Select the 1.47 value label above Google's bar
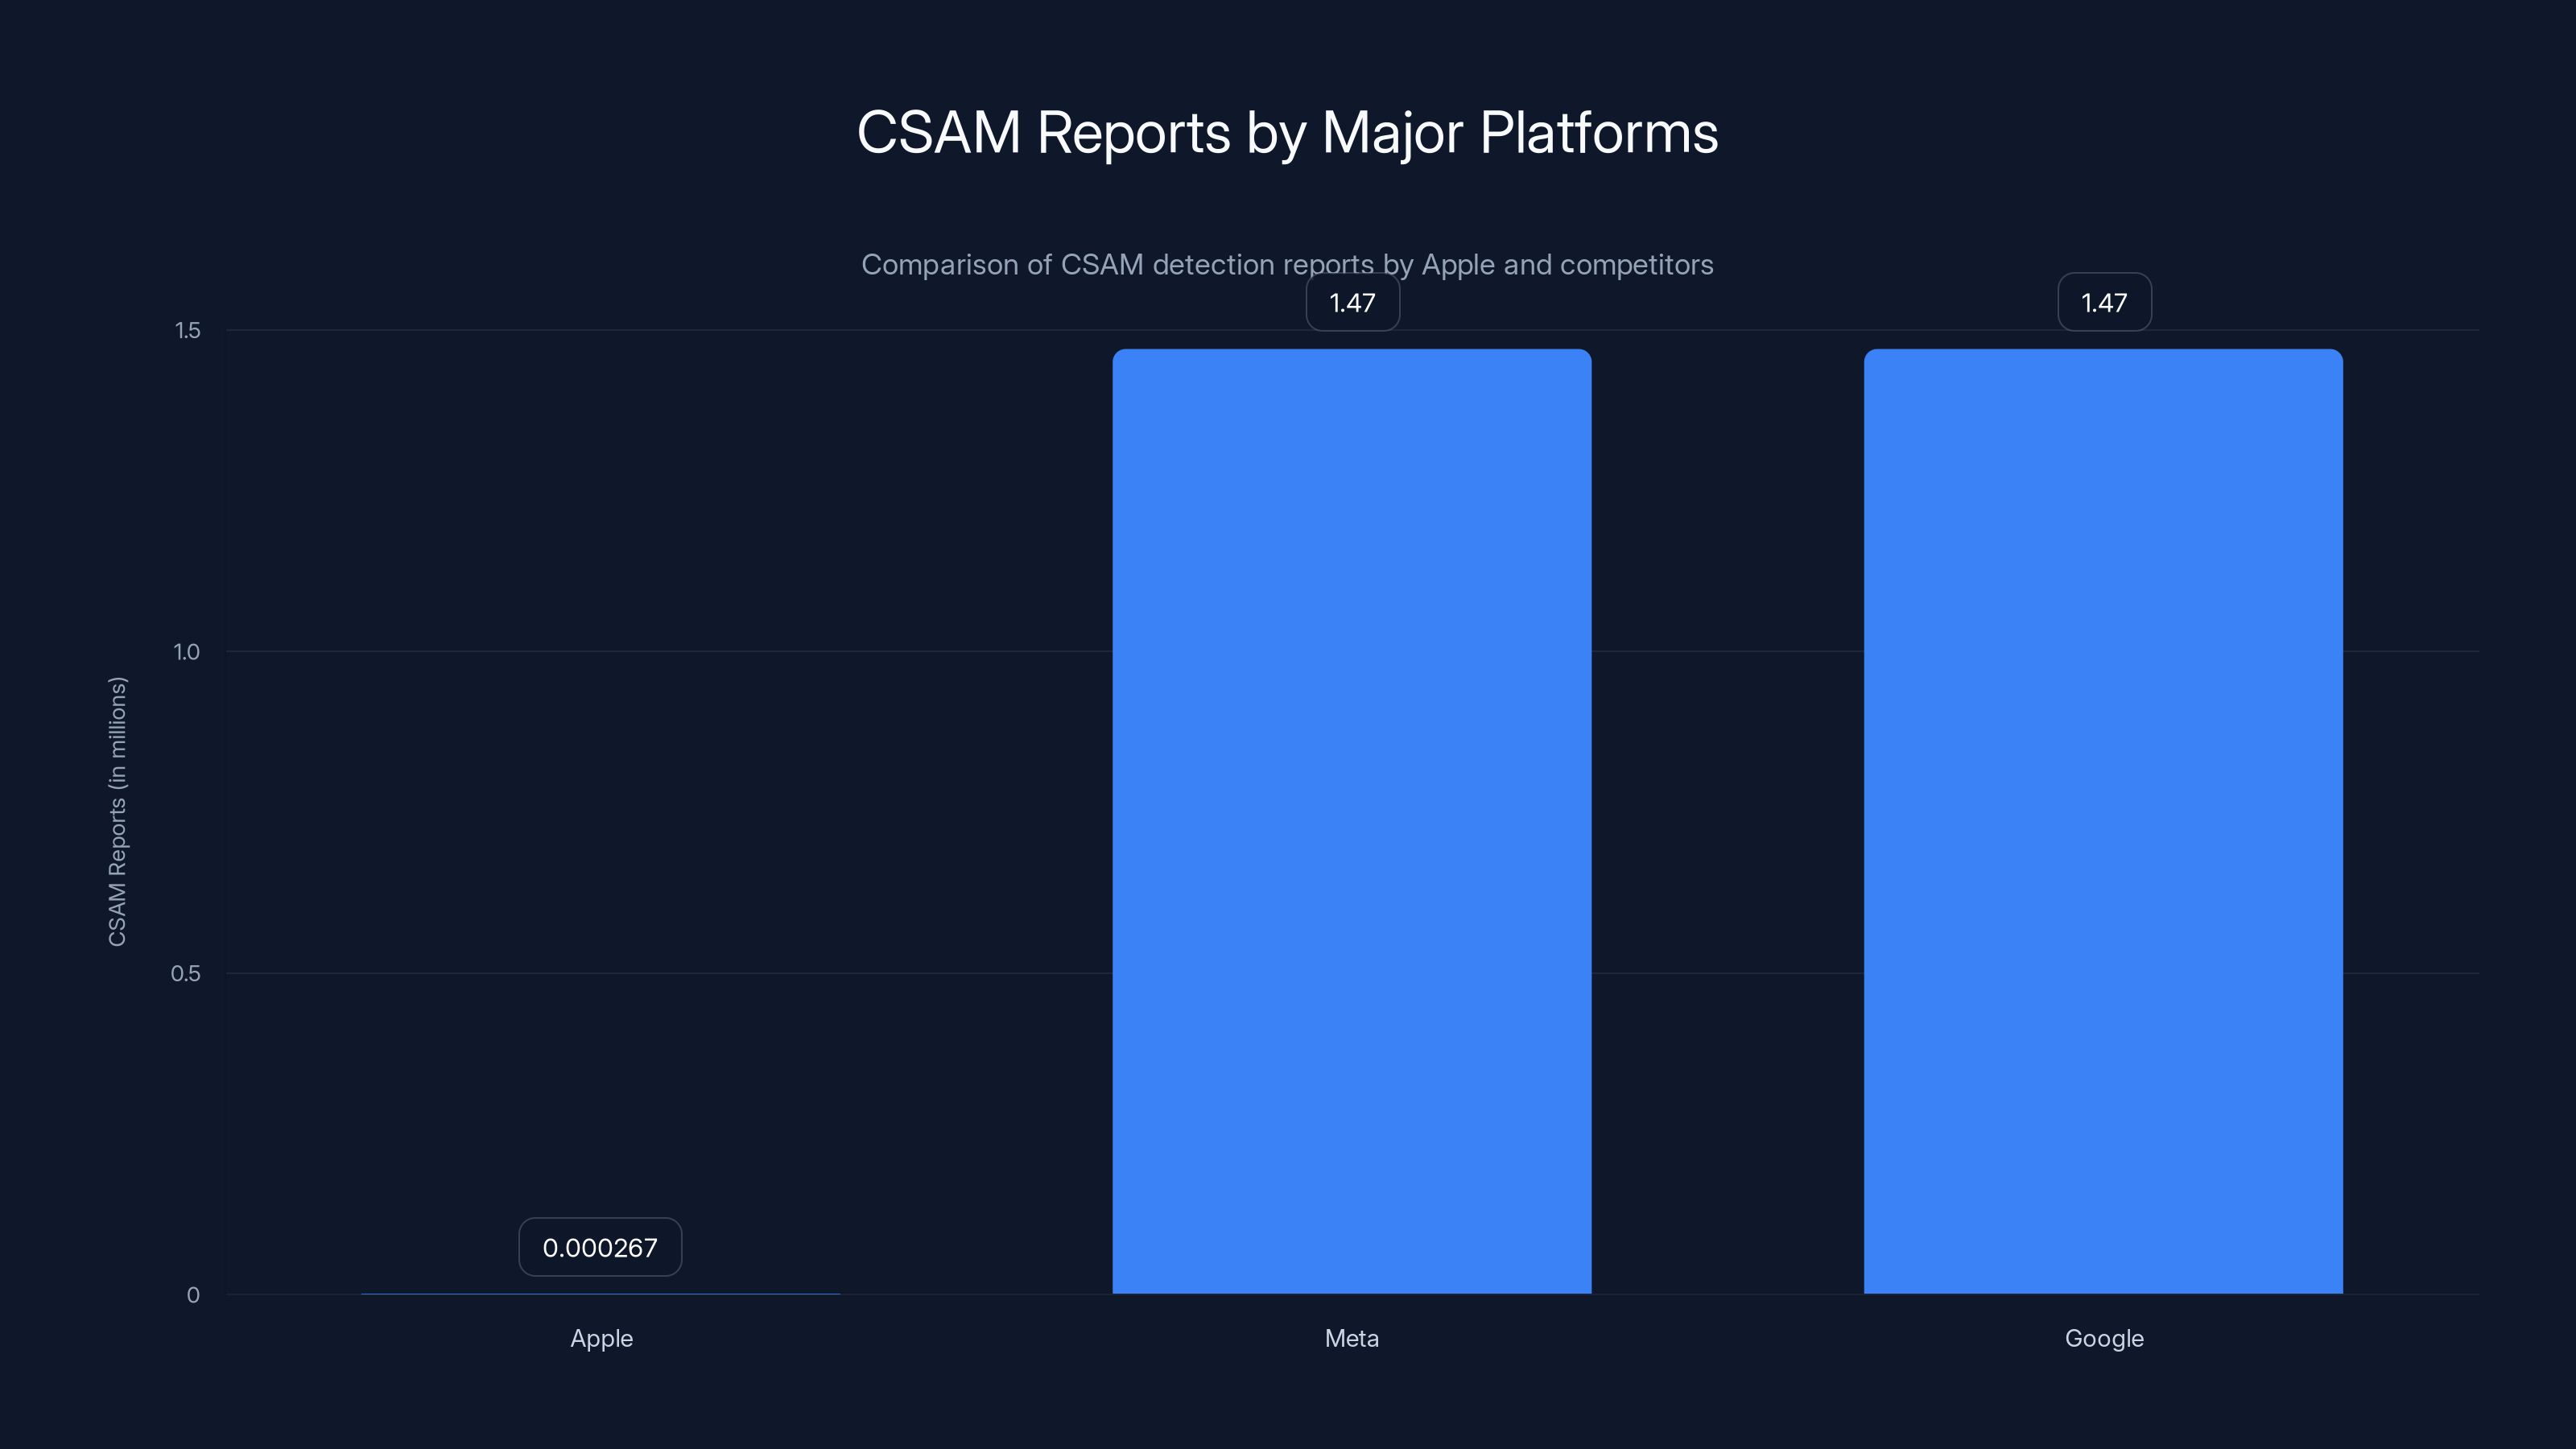The image size is (2576, 1449). 2104,302
